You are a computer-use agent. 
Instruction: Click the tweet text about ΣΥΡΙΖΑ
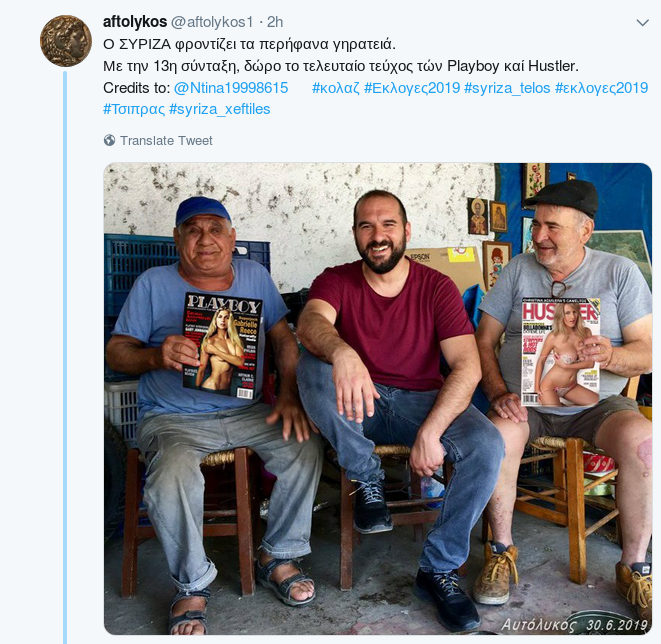(x=250, y=44)
